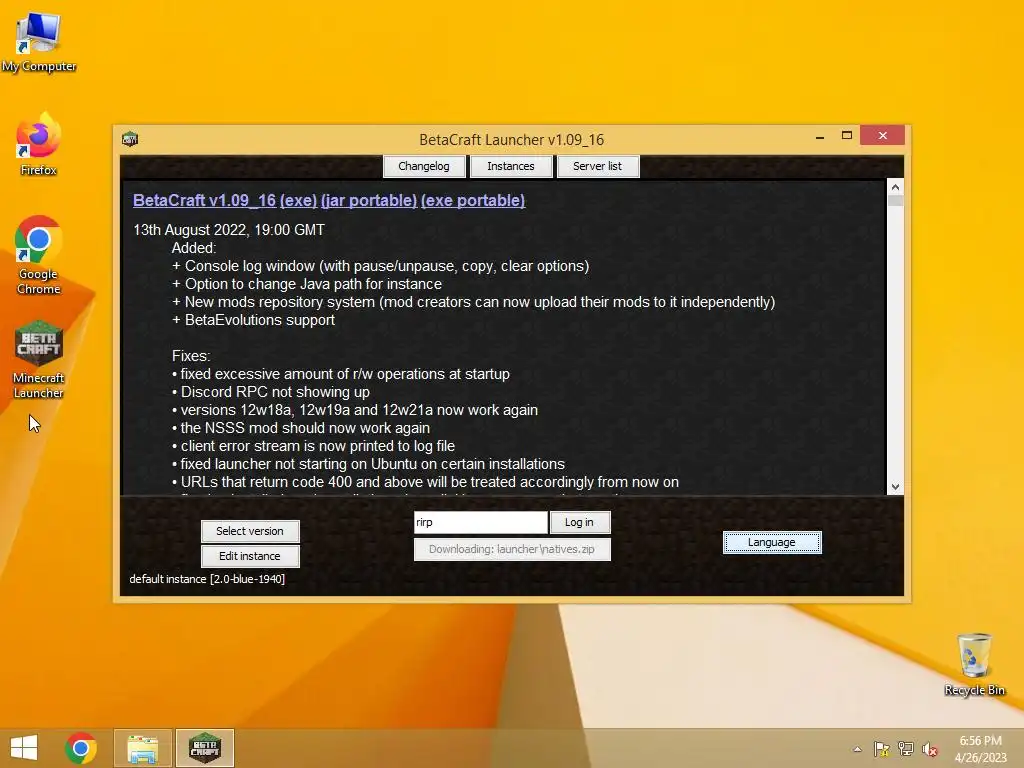Open the Windows Start button

(x=24, y=748)
